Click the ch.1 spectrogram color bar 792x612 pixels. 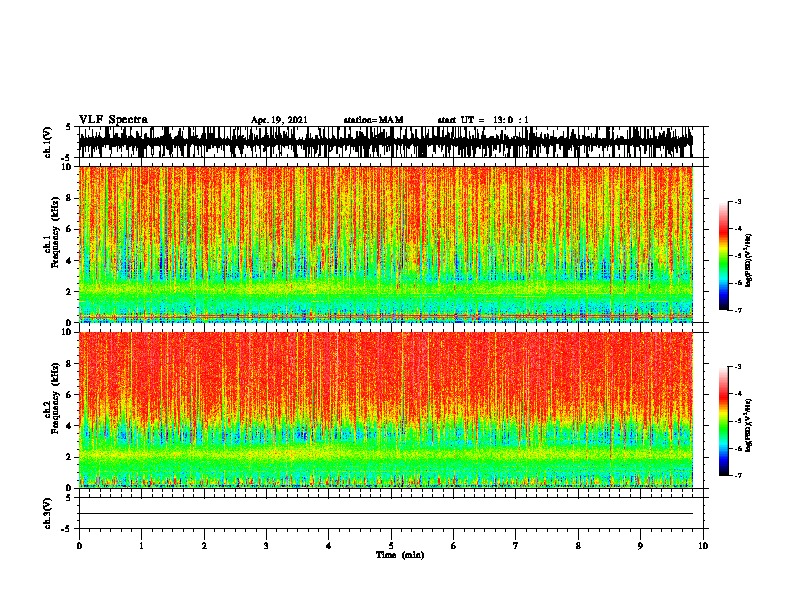(723, 256)
